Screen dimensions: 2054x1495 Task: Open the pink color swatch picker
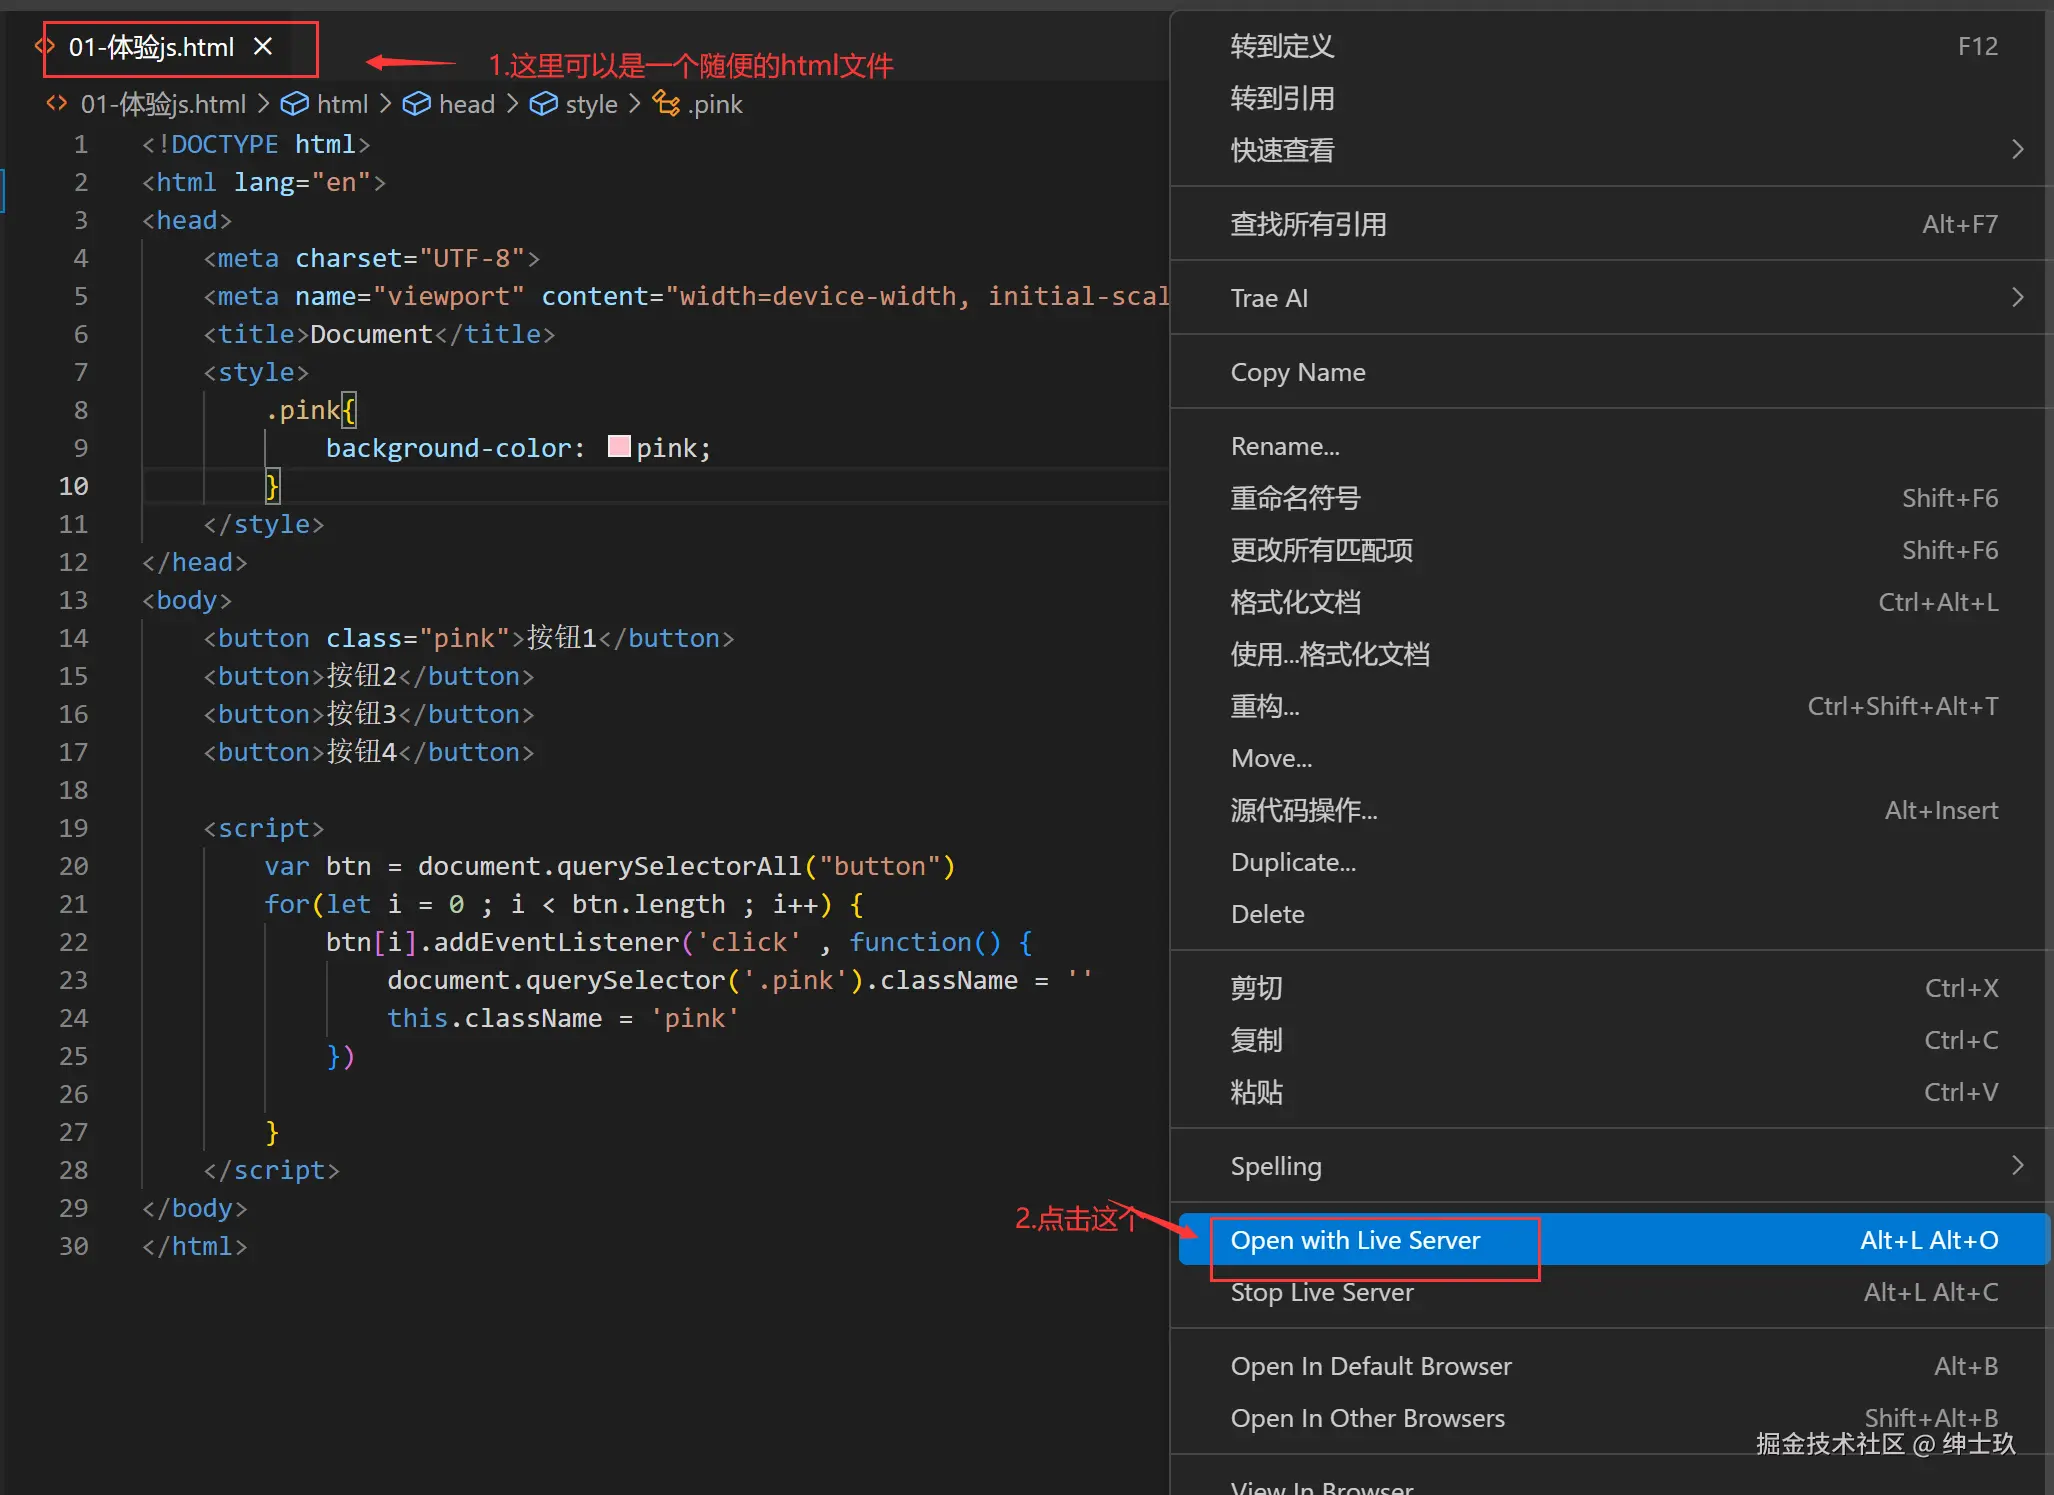click(x=619, y=447)
